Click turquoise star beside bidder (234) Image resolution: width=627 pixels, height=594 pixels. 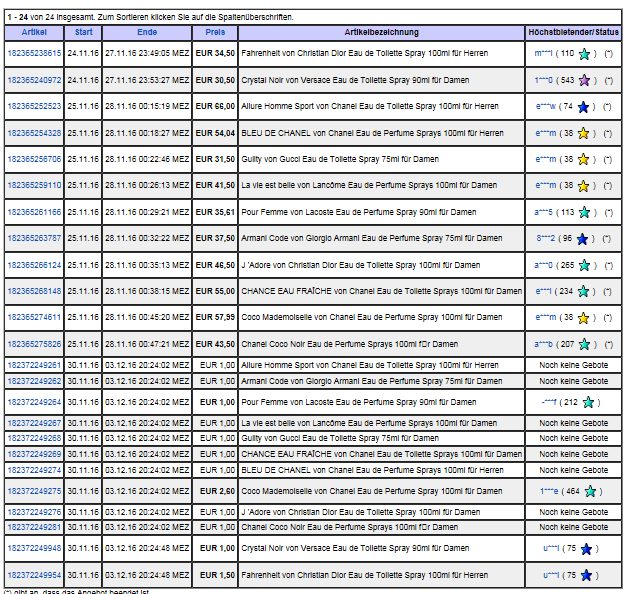point(583,292)
